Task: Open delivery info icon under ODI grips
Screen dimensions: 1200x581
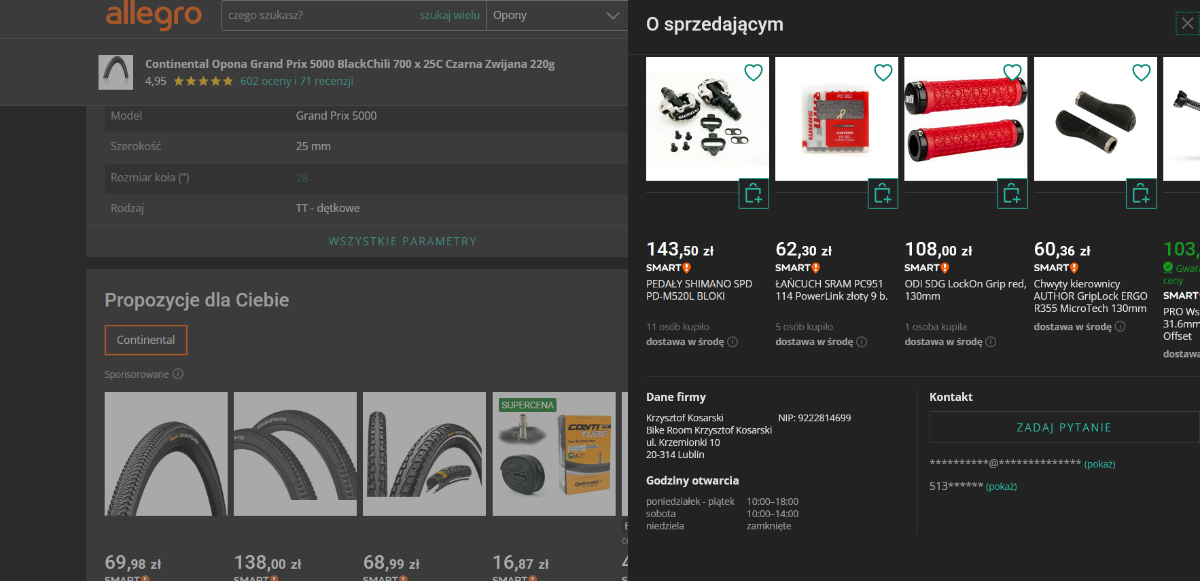Action: 991,342
